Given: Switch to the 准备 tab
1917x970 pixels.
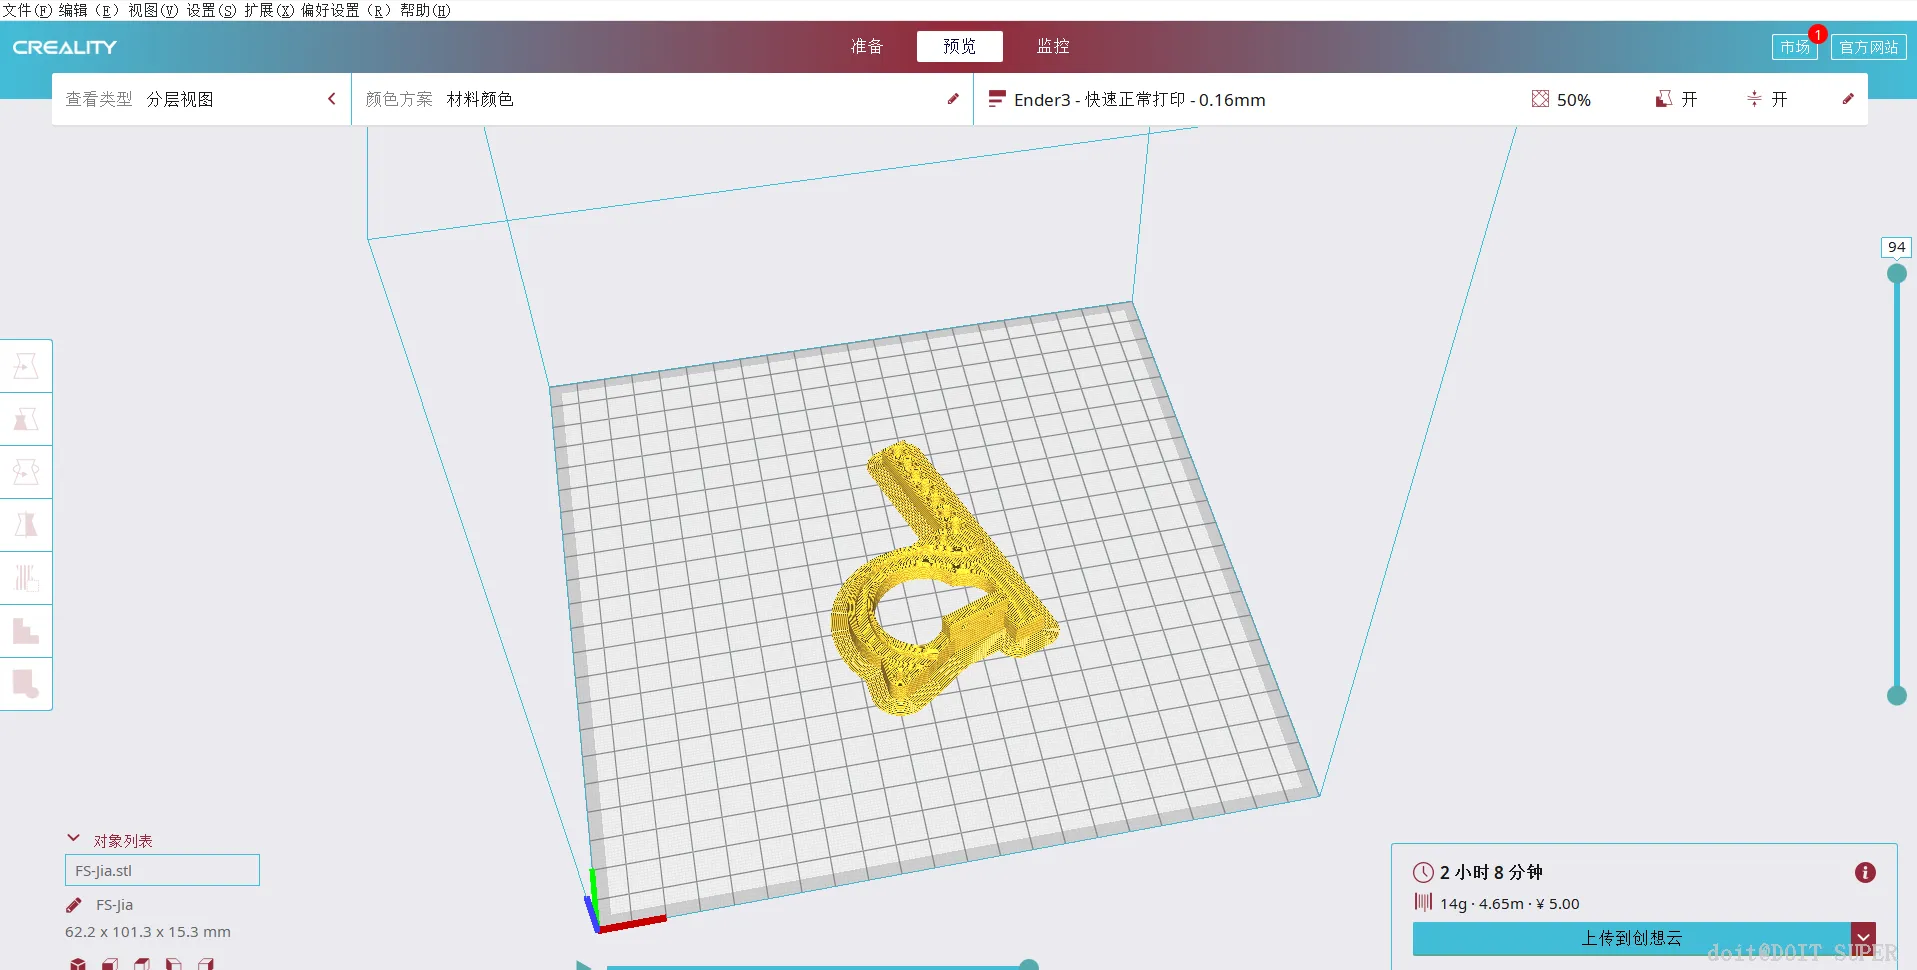Looking at the screenshot, I should click(x=867, y=46).
